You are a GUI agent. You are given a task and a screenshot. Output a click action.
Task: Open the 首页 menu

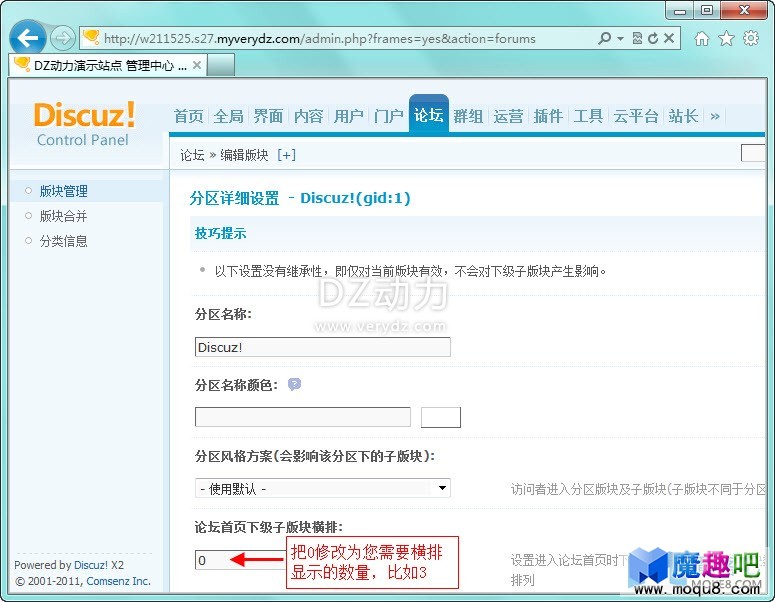[x=188, y=116]
